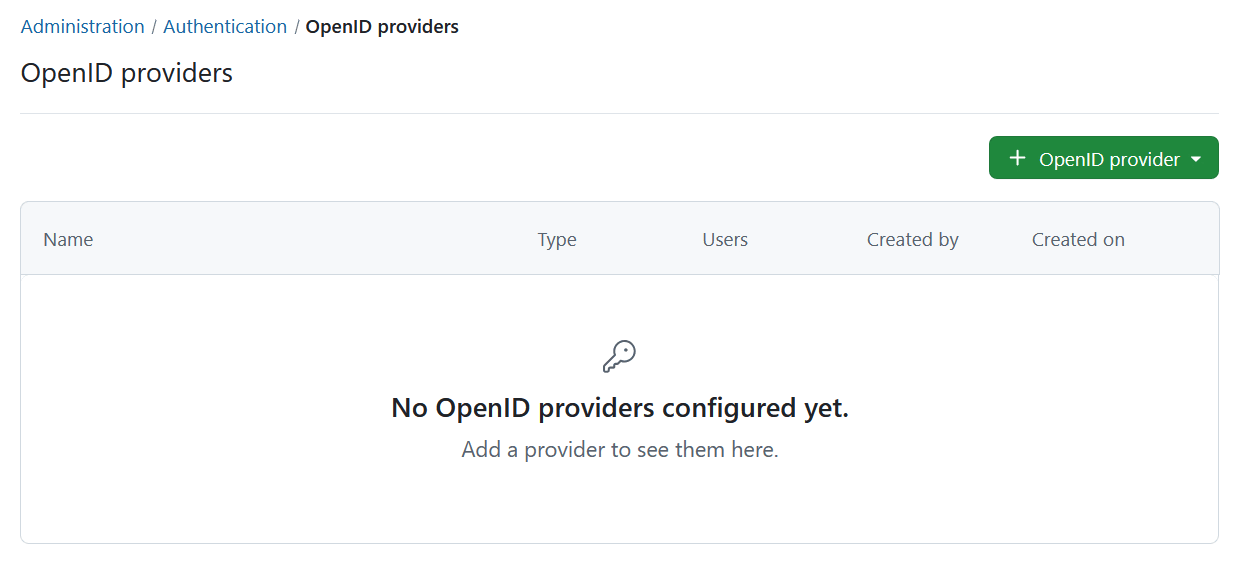Sort by the Name column header
This screenshot has width=1233, height=564.
pos(68,239)
